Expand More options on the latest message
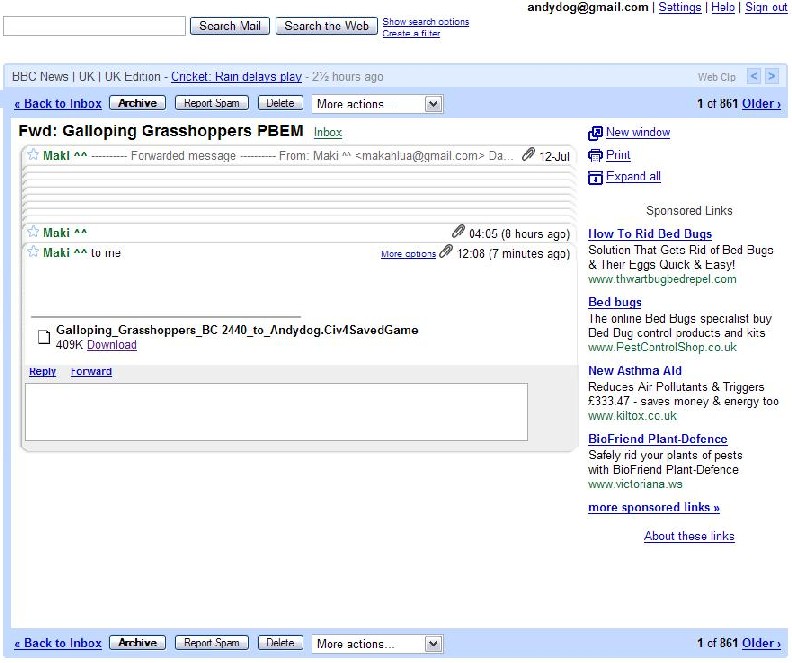 408,254
